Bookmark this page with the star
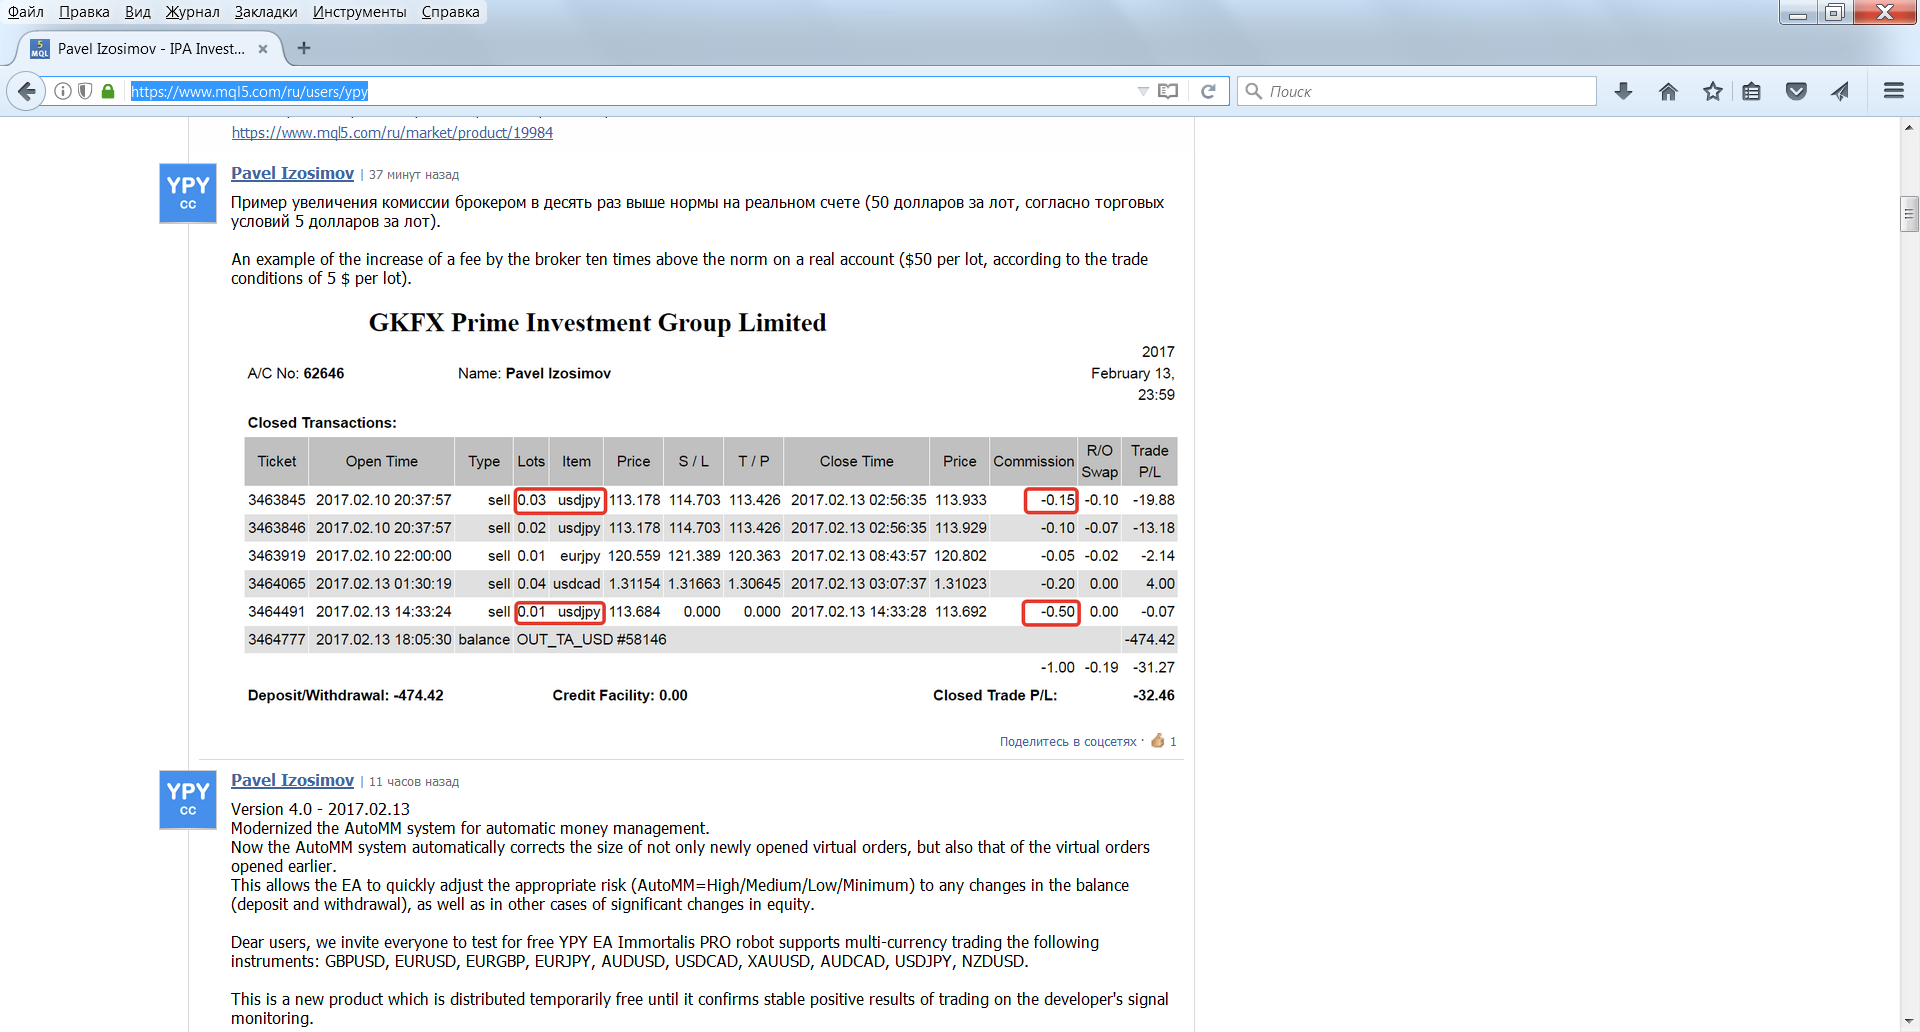Viewport: 1920px width, 1032px height. click(1713, 91)
